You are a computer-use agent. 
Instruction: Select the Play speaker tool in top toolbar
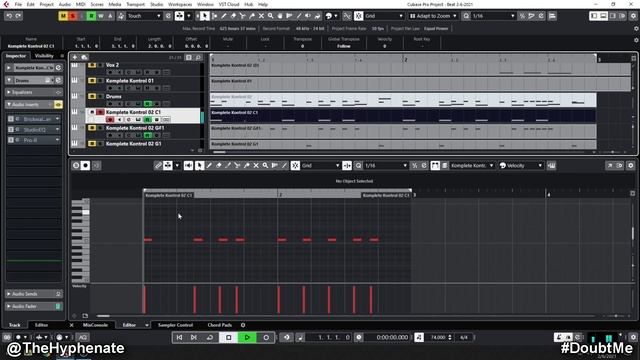[308, 16]
